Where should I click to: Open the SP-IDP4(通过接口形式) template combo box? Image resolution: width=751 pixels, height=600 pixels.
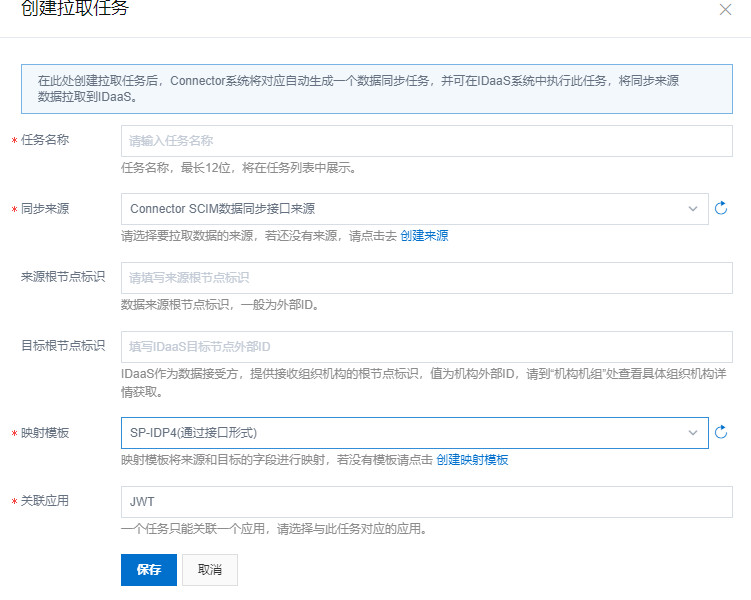pos(400,433)
